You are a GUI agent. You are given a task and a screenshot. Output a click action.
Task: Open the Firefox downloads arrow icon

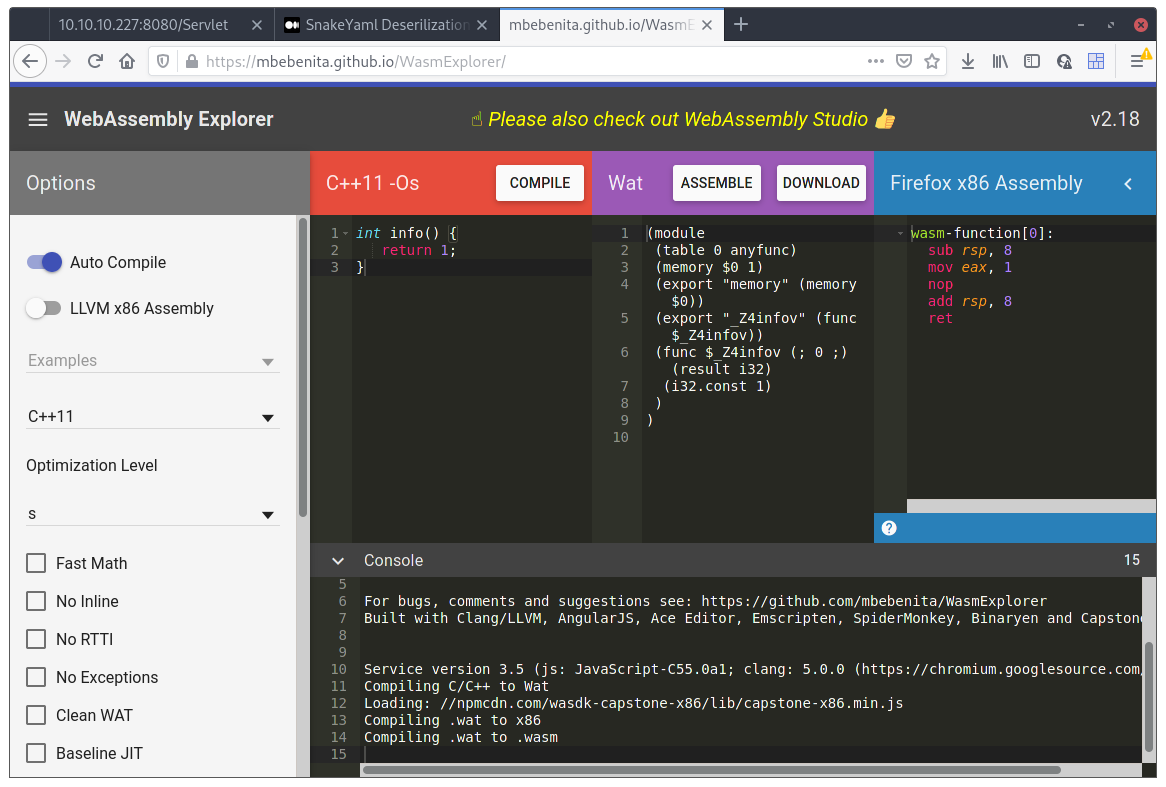[967, 61]
